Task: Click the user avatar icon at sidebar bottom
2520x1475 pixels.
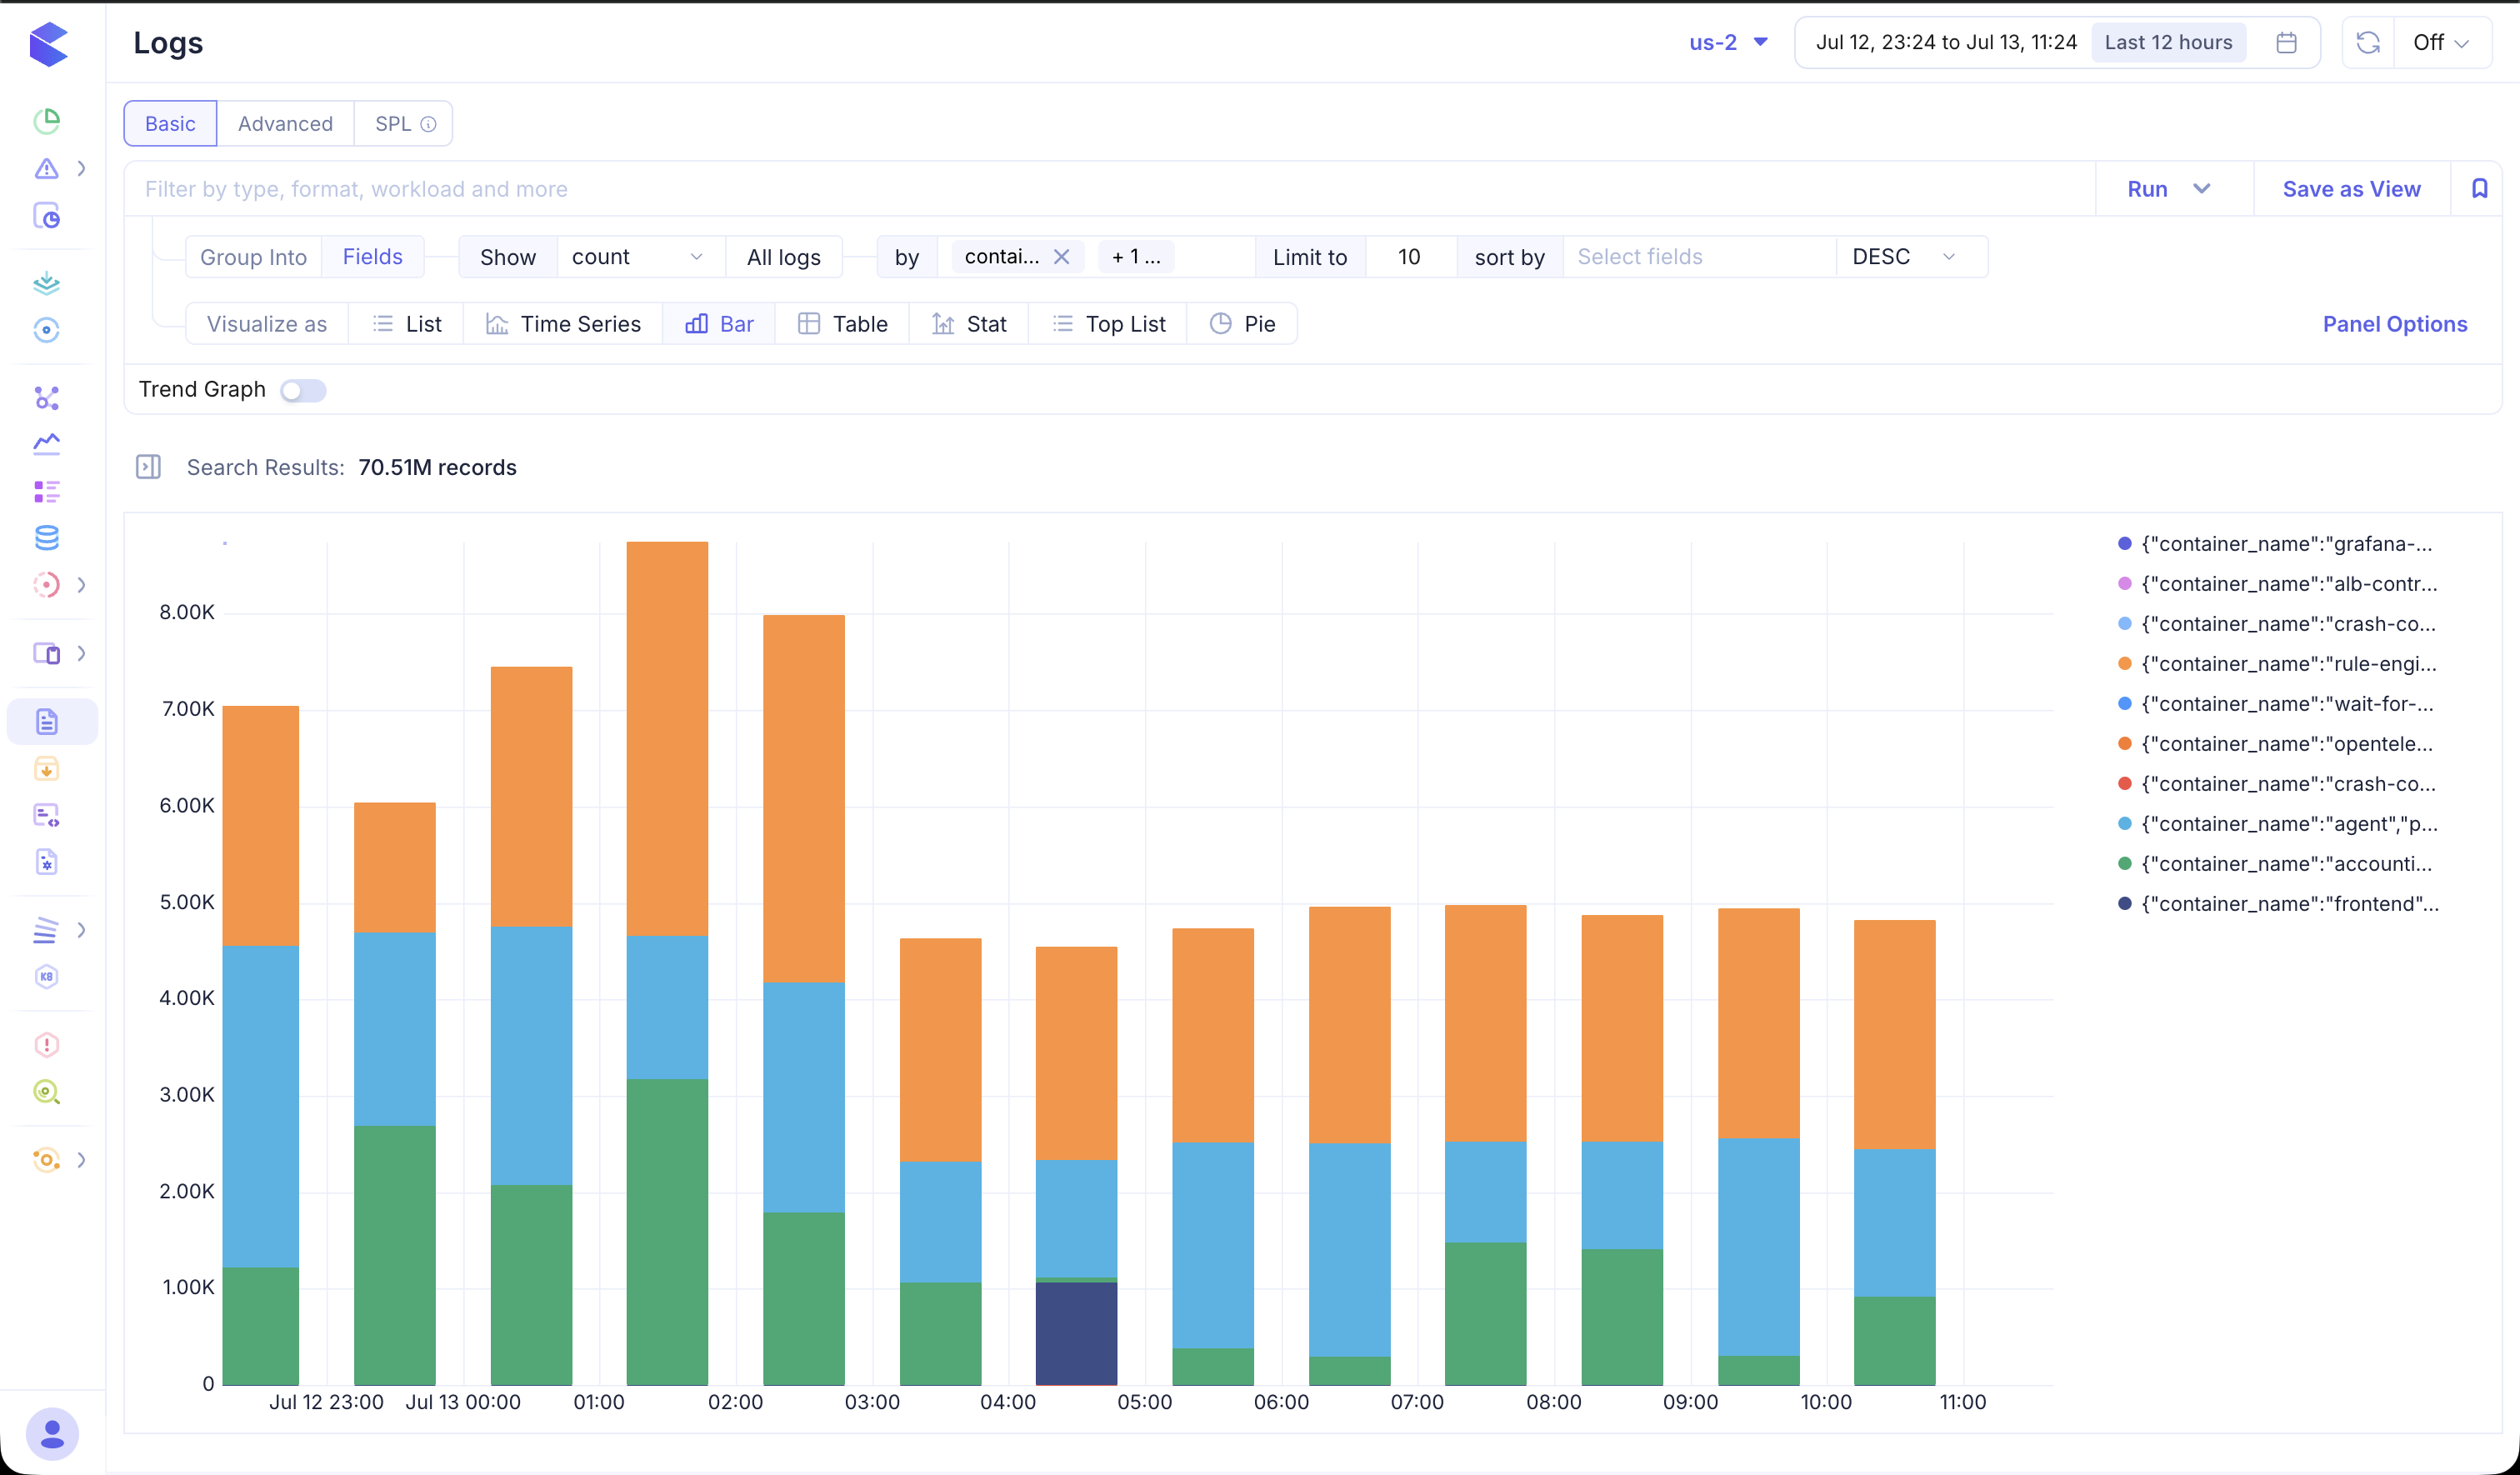Action: pyautogui.click(x=52, y=1435)
